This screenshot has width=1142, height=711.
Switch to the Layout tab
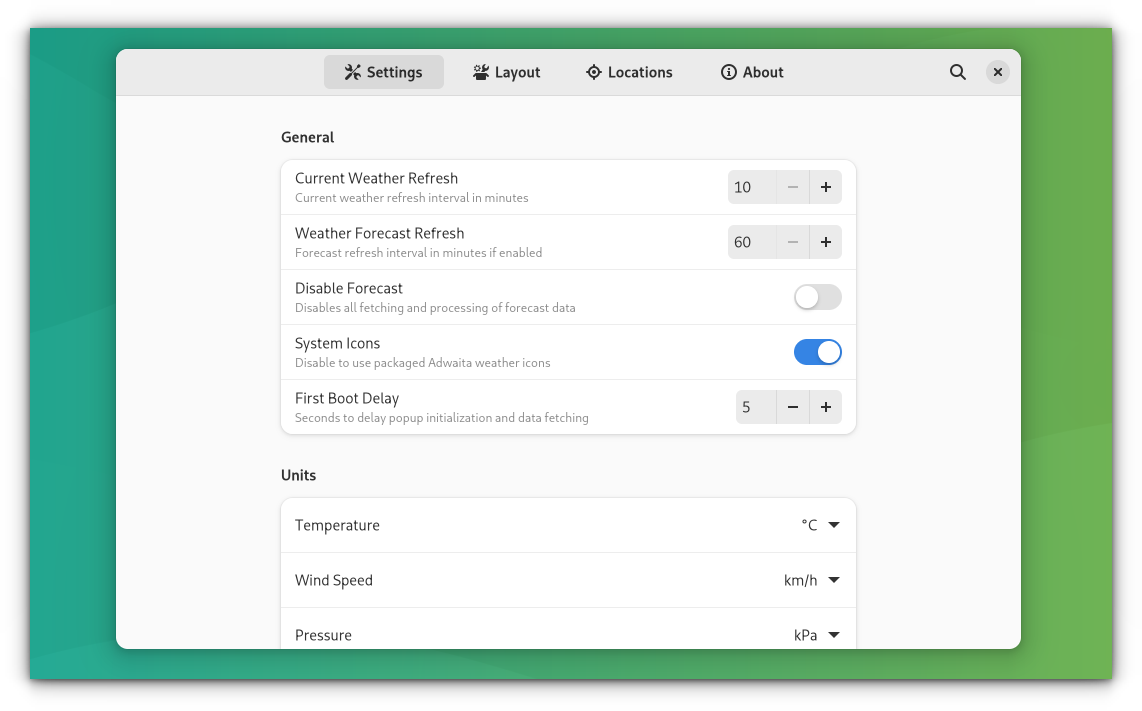tap(507, 72)
